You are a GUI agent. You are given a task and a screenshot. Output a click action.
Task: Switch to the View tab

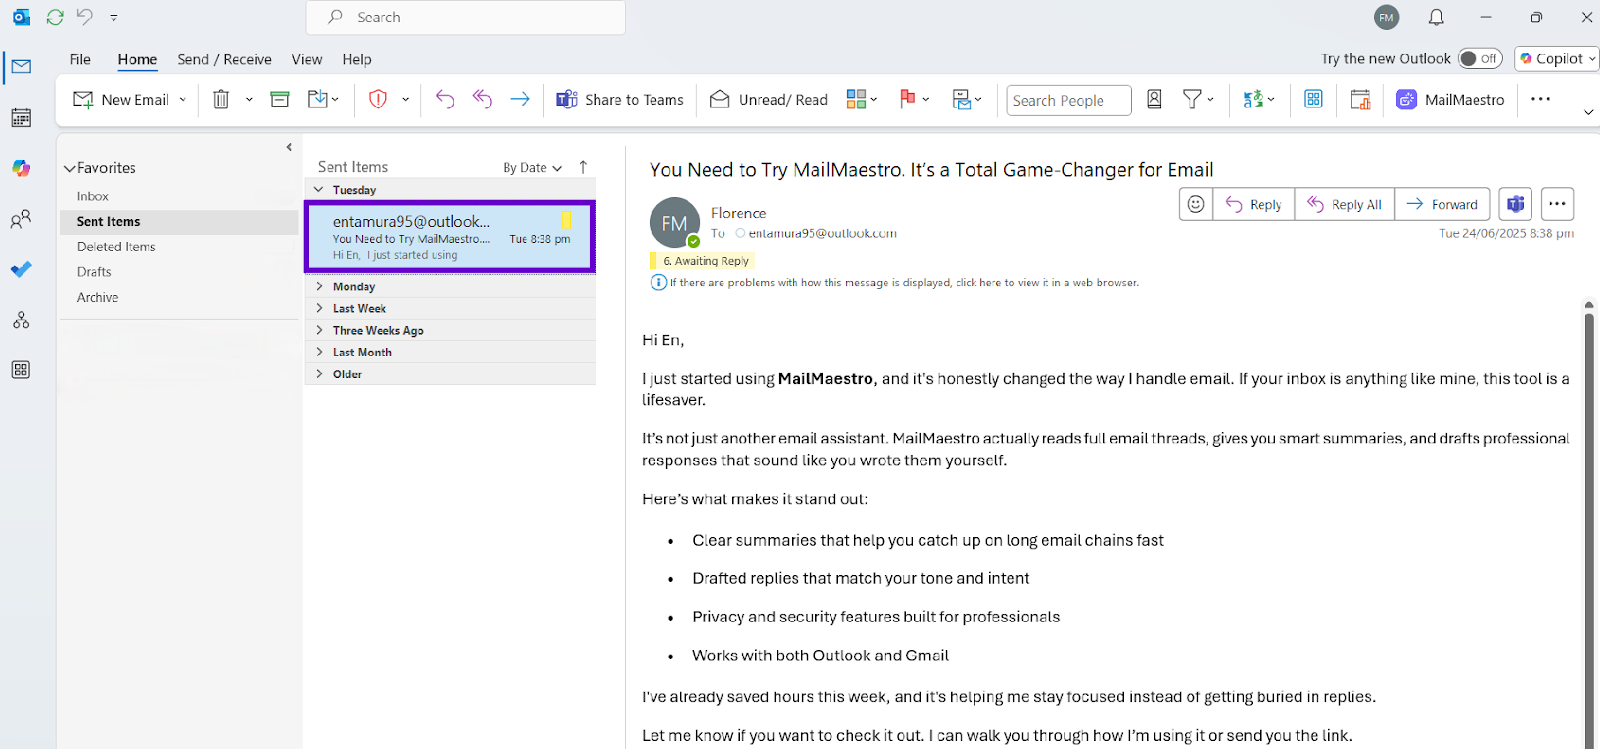307,59
